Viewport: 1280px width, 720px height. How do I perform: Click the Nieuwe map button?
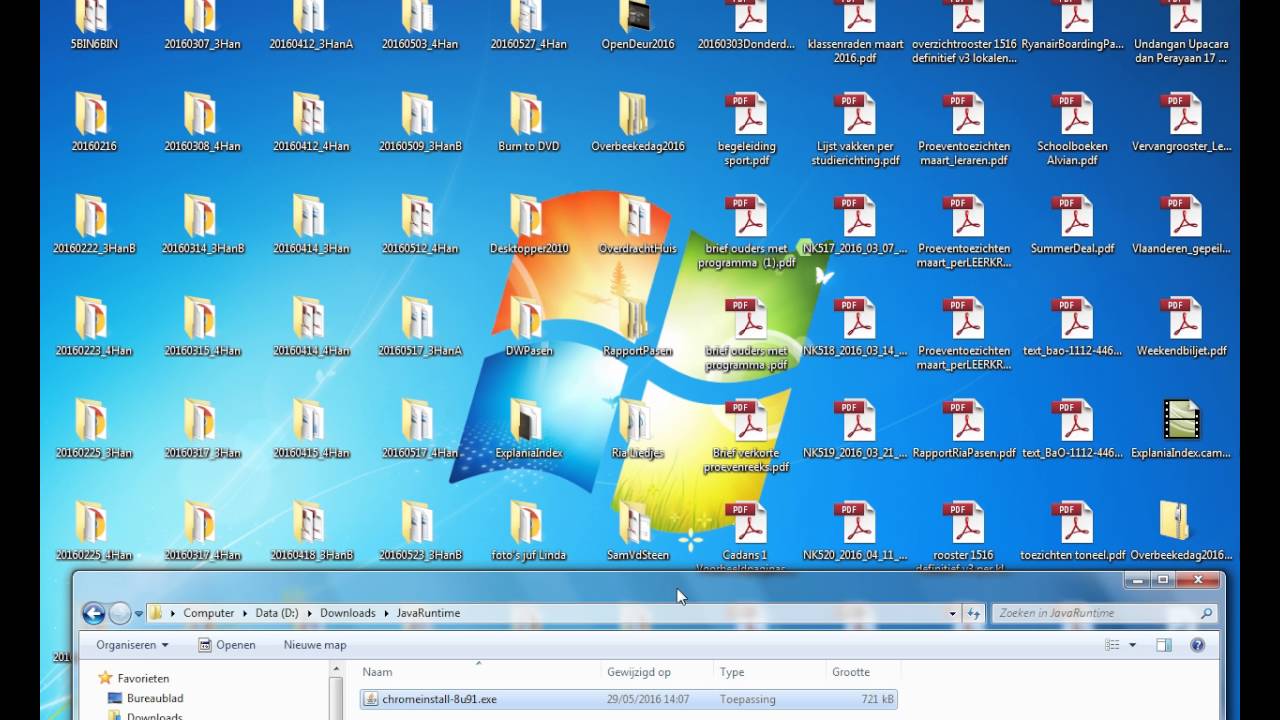pyautogui.click(x=315, y=645)
